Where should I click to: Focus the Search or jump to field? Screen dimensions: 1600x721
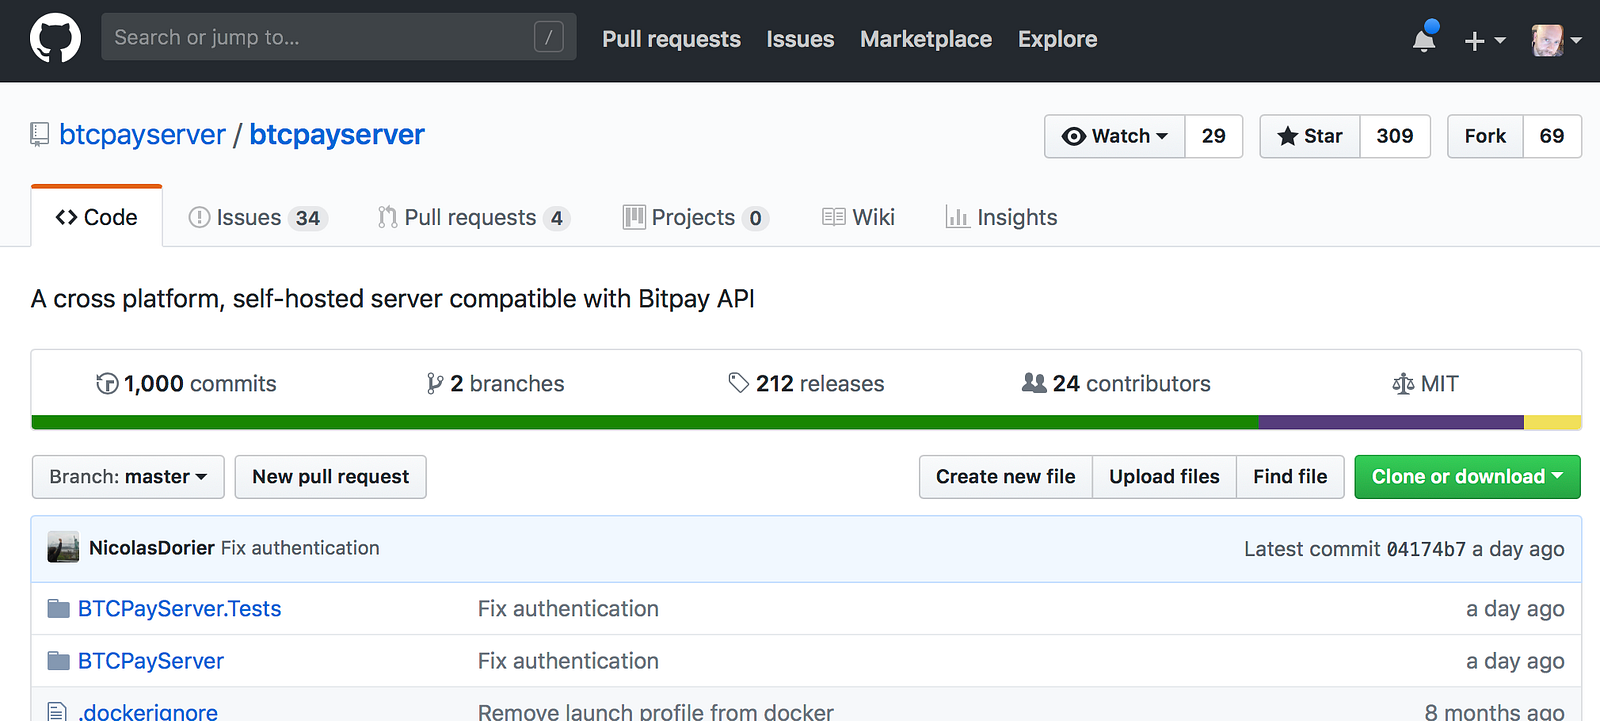click(320, 38)
